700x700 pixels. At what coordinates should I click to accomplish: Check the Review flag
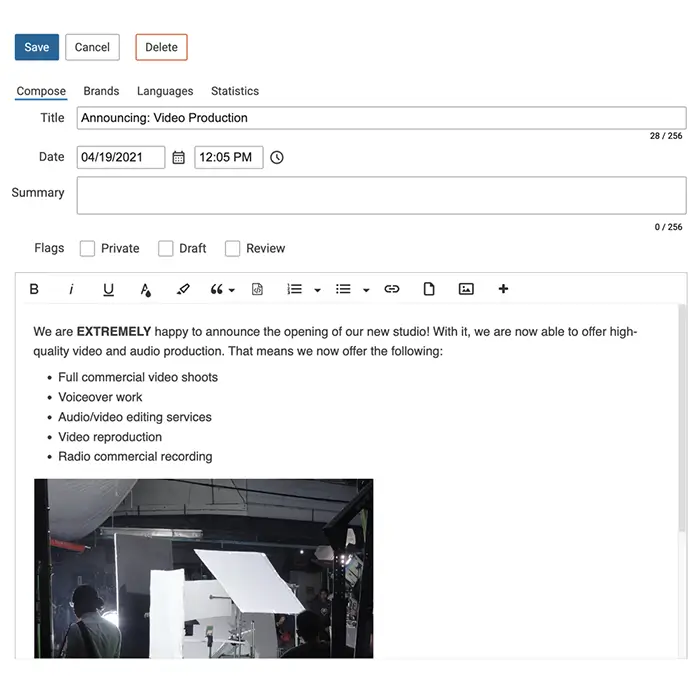click(x=232, y=248)
